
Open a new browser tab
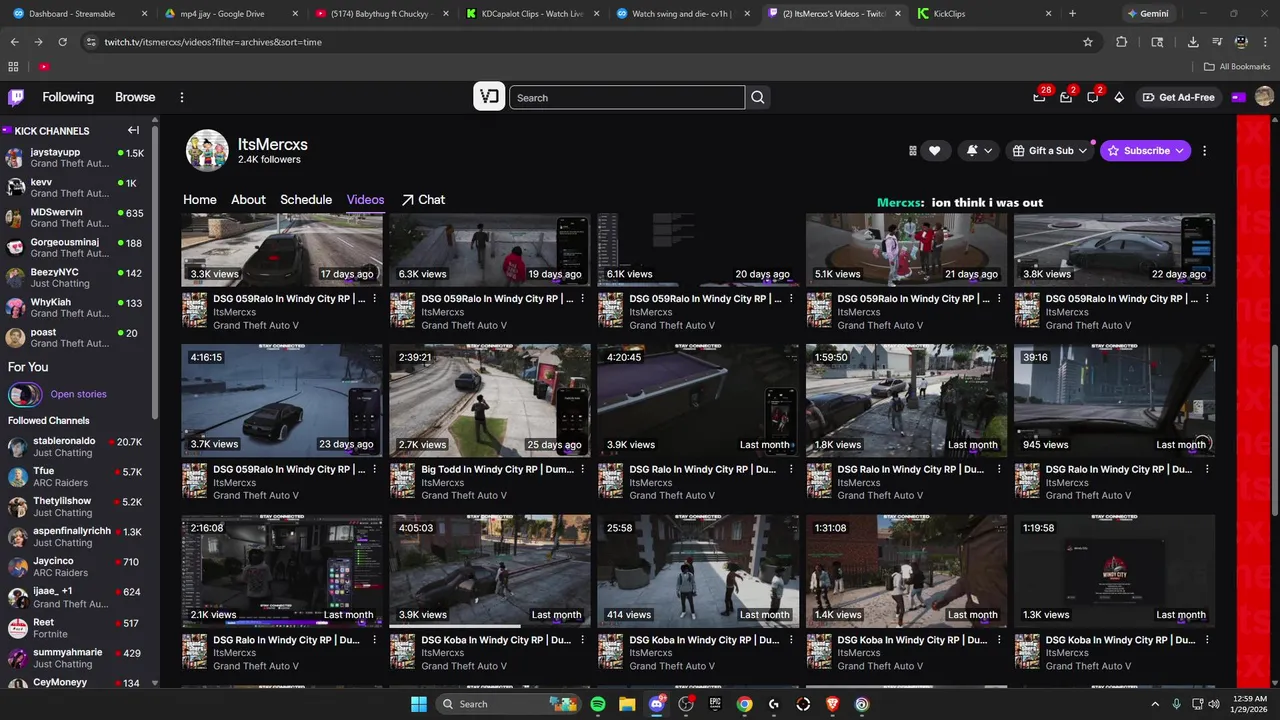coord(1072,14)
